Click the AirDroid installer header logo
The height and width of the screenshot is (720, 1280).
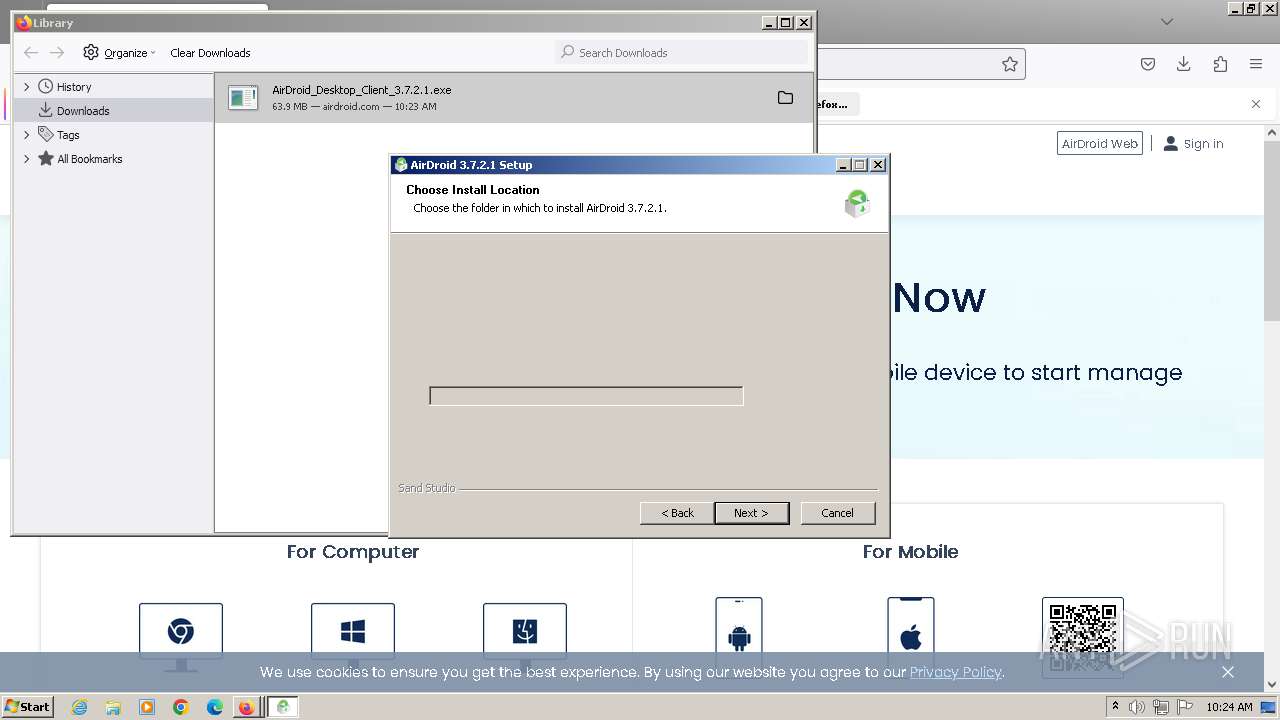coord(857,204)
